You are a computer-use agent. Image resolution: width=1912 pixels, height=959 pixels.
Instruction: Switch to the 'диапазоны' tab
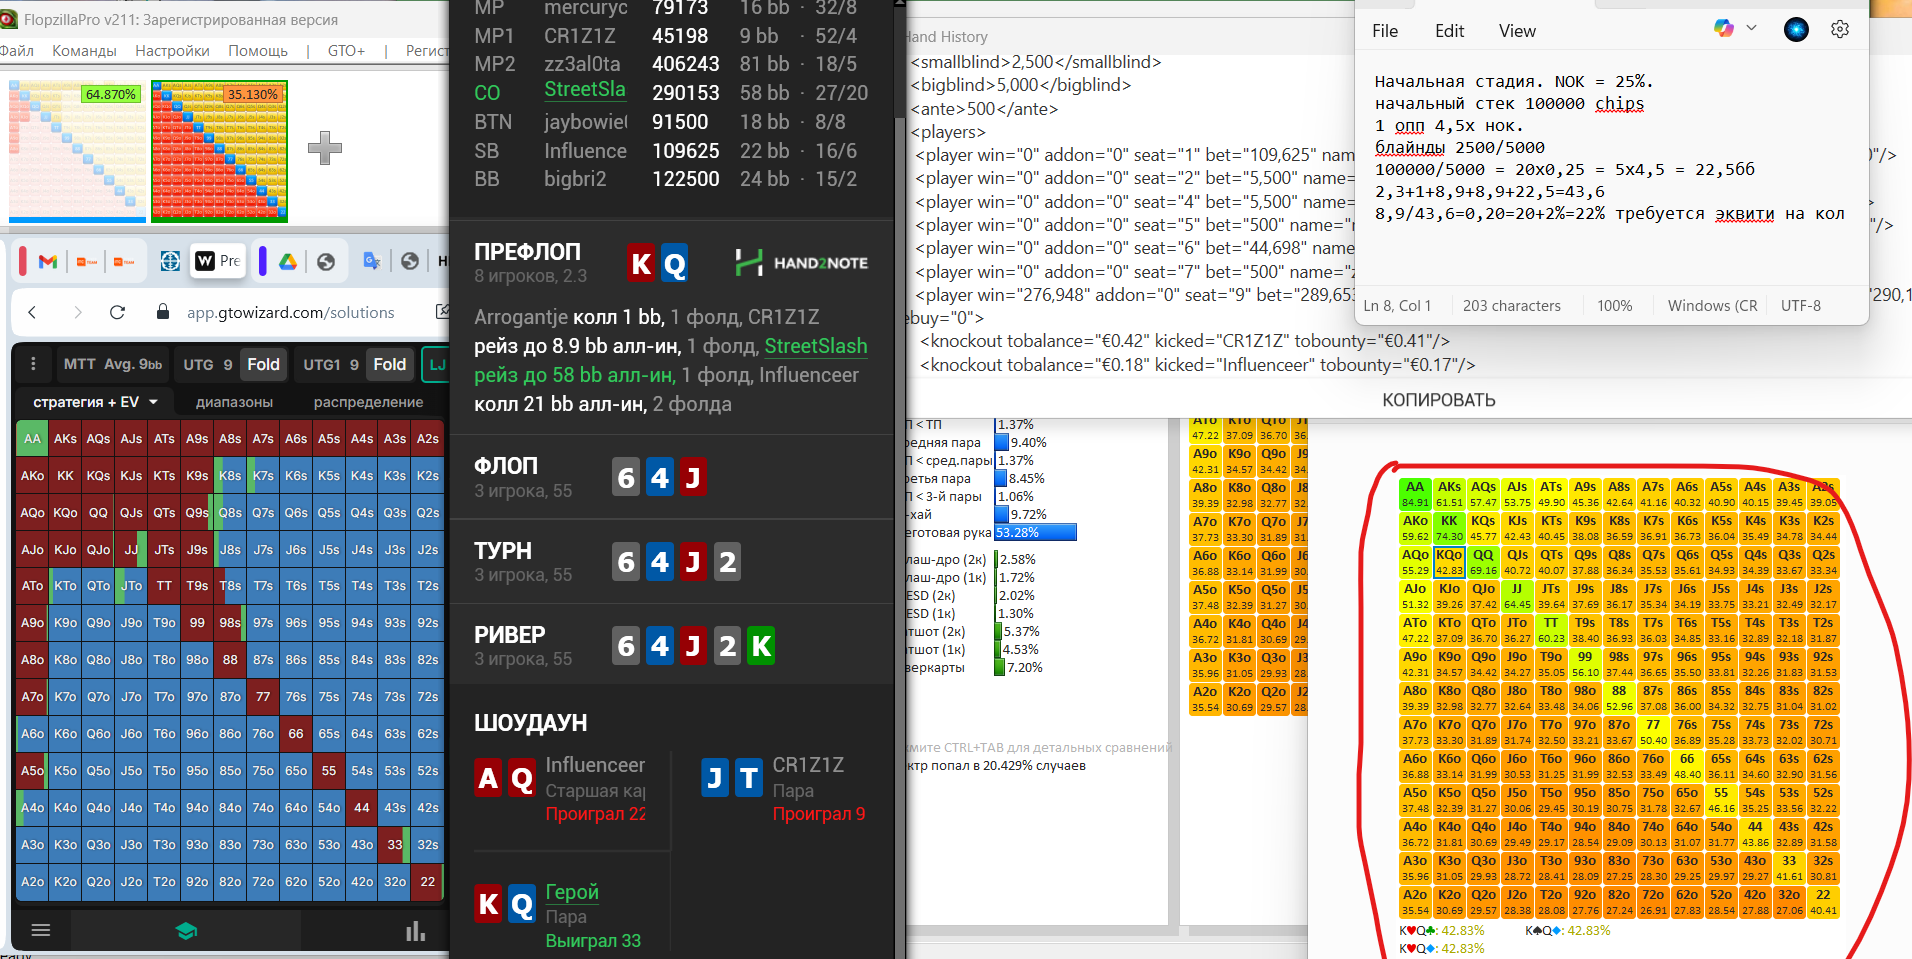click(234, 402)
